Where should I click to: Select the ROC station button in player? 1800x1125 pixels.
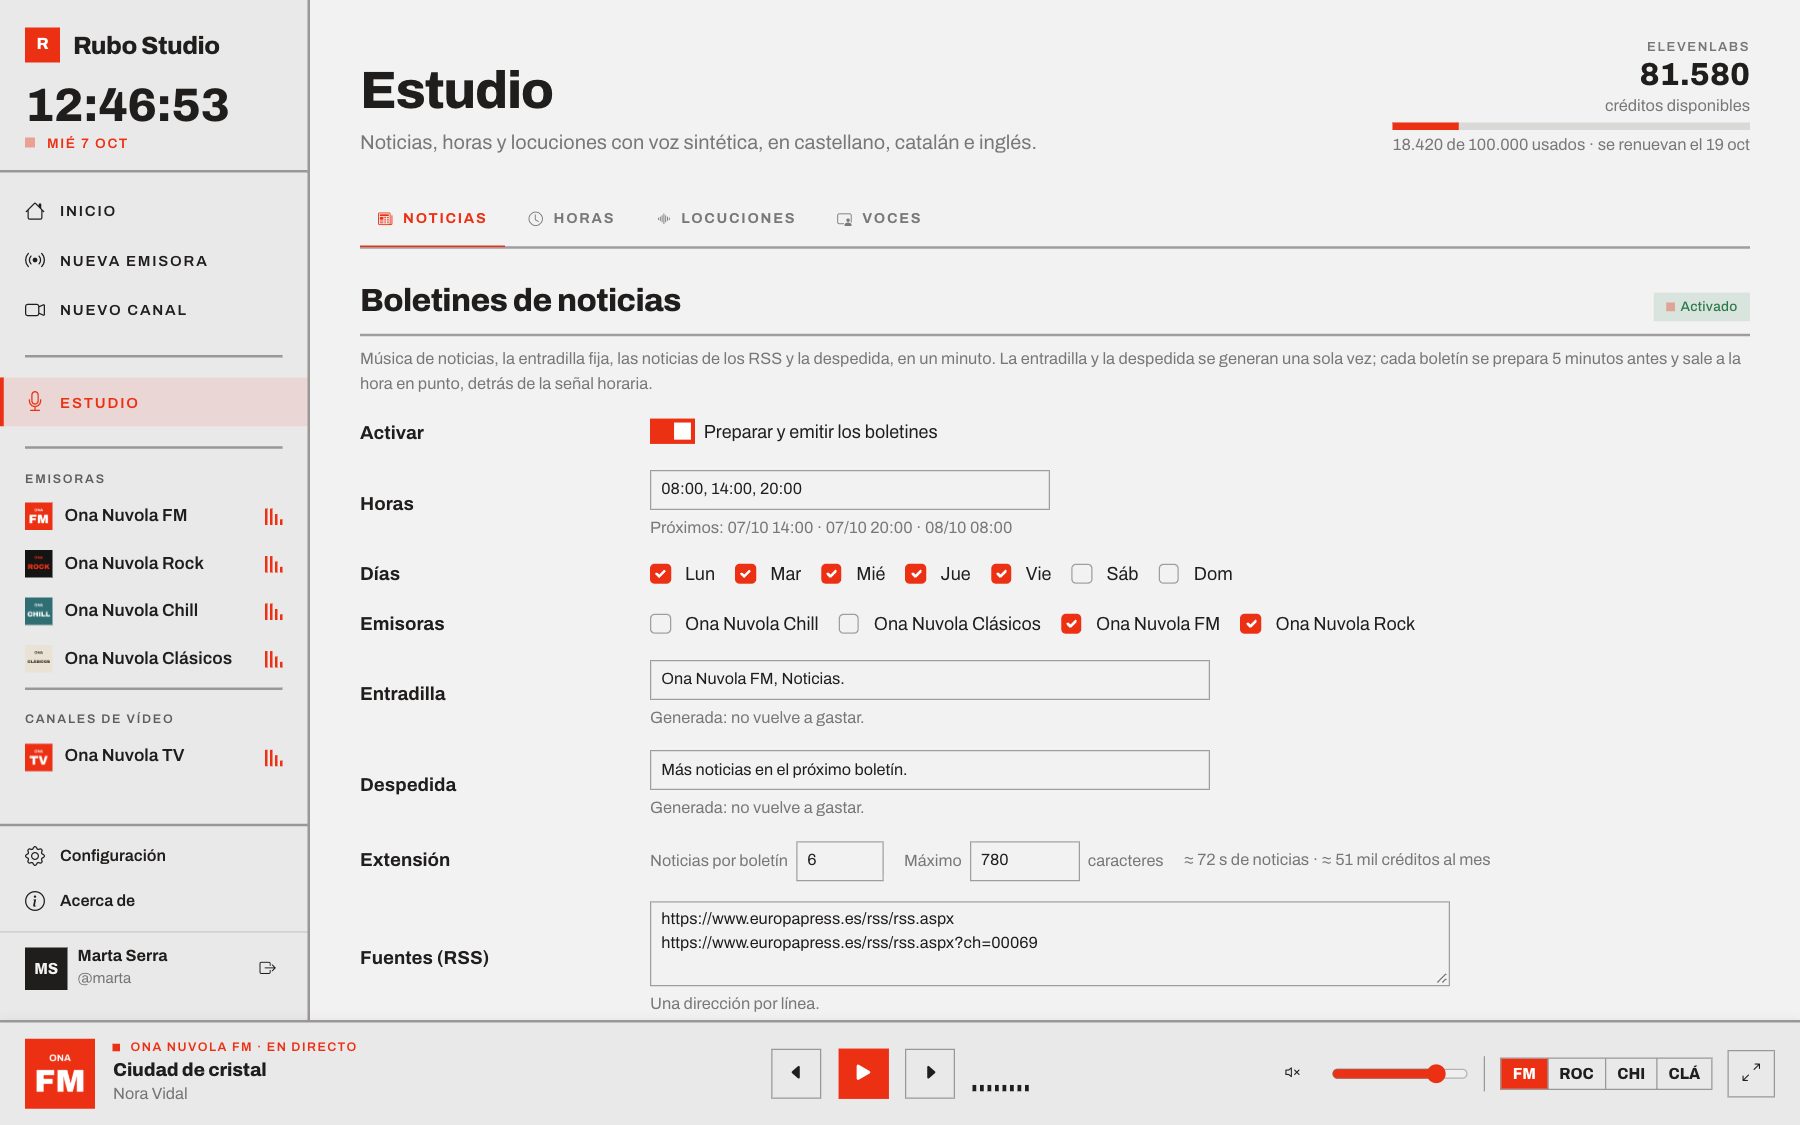tap(1576, 1074)
